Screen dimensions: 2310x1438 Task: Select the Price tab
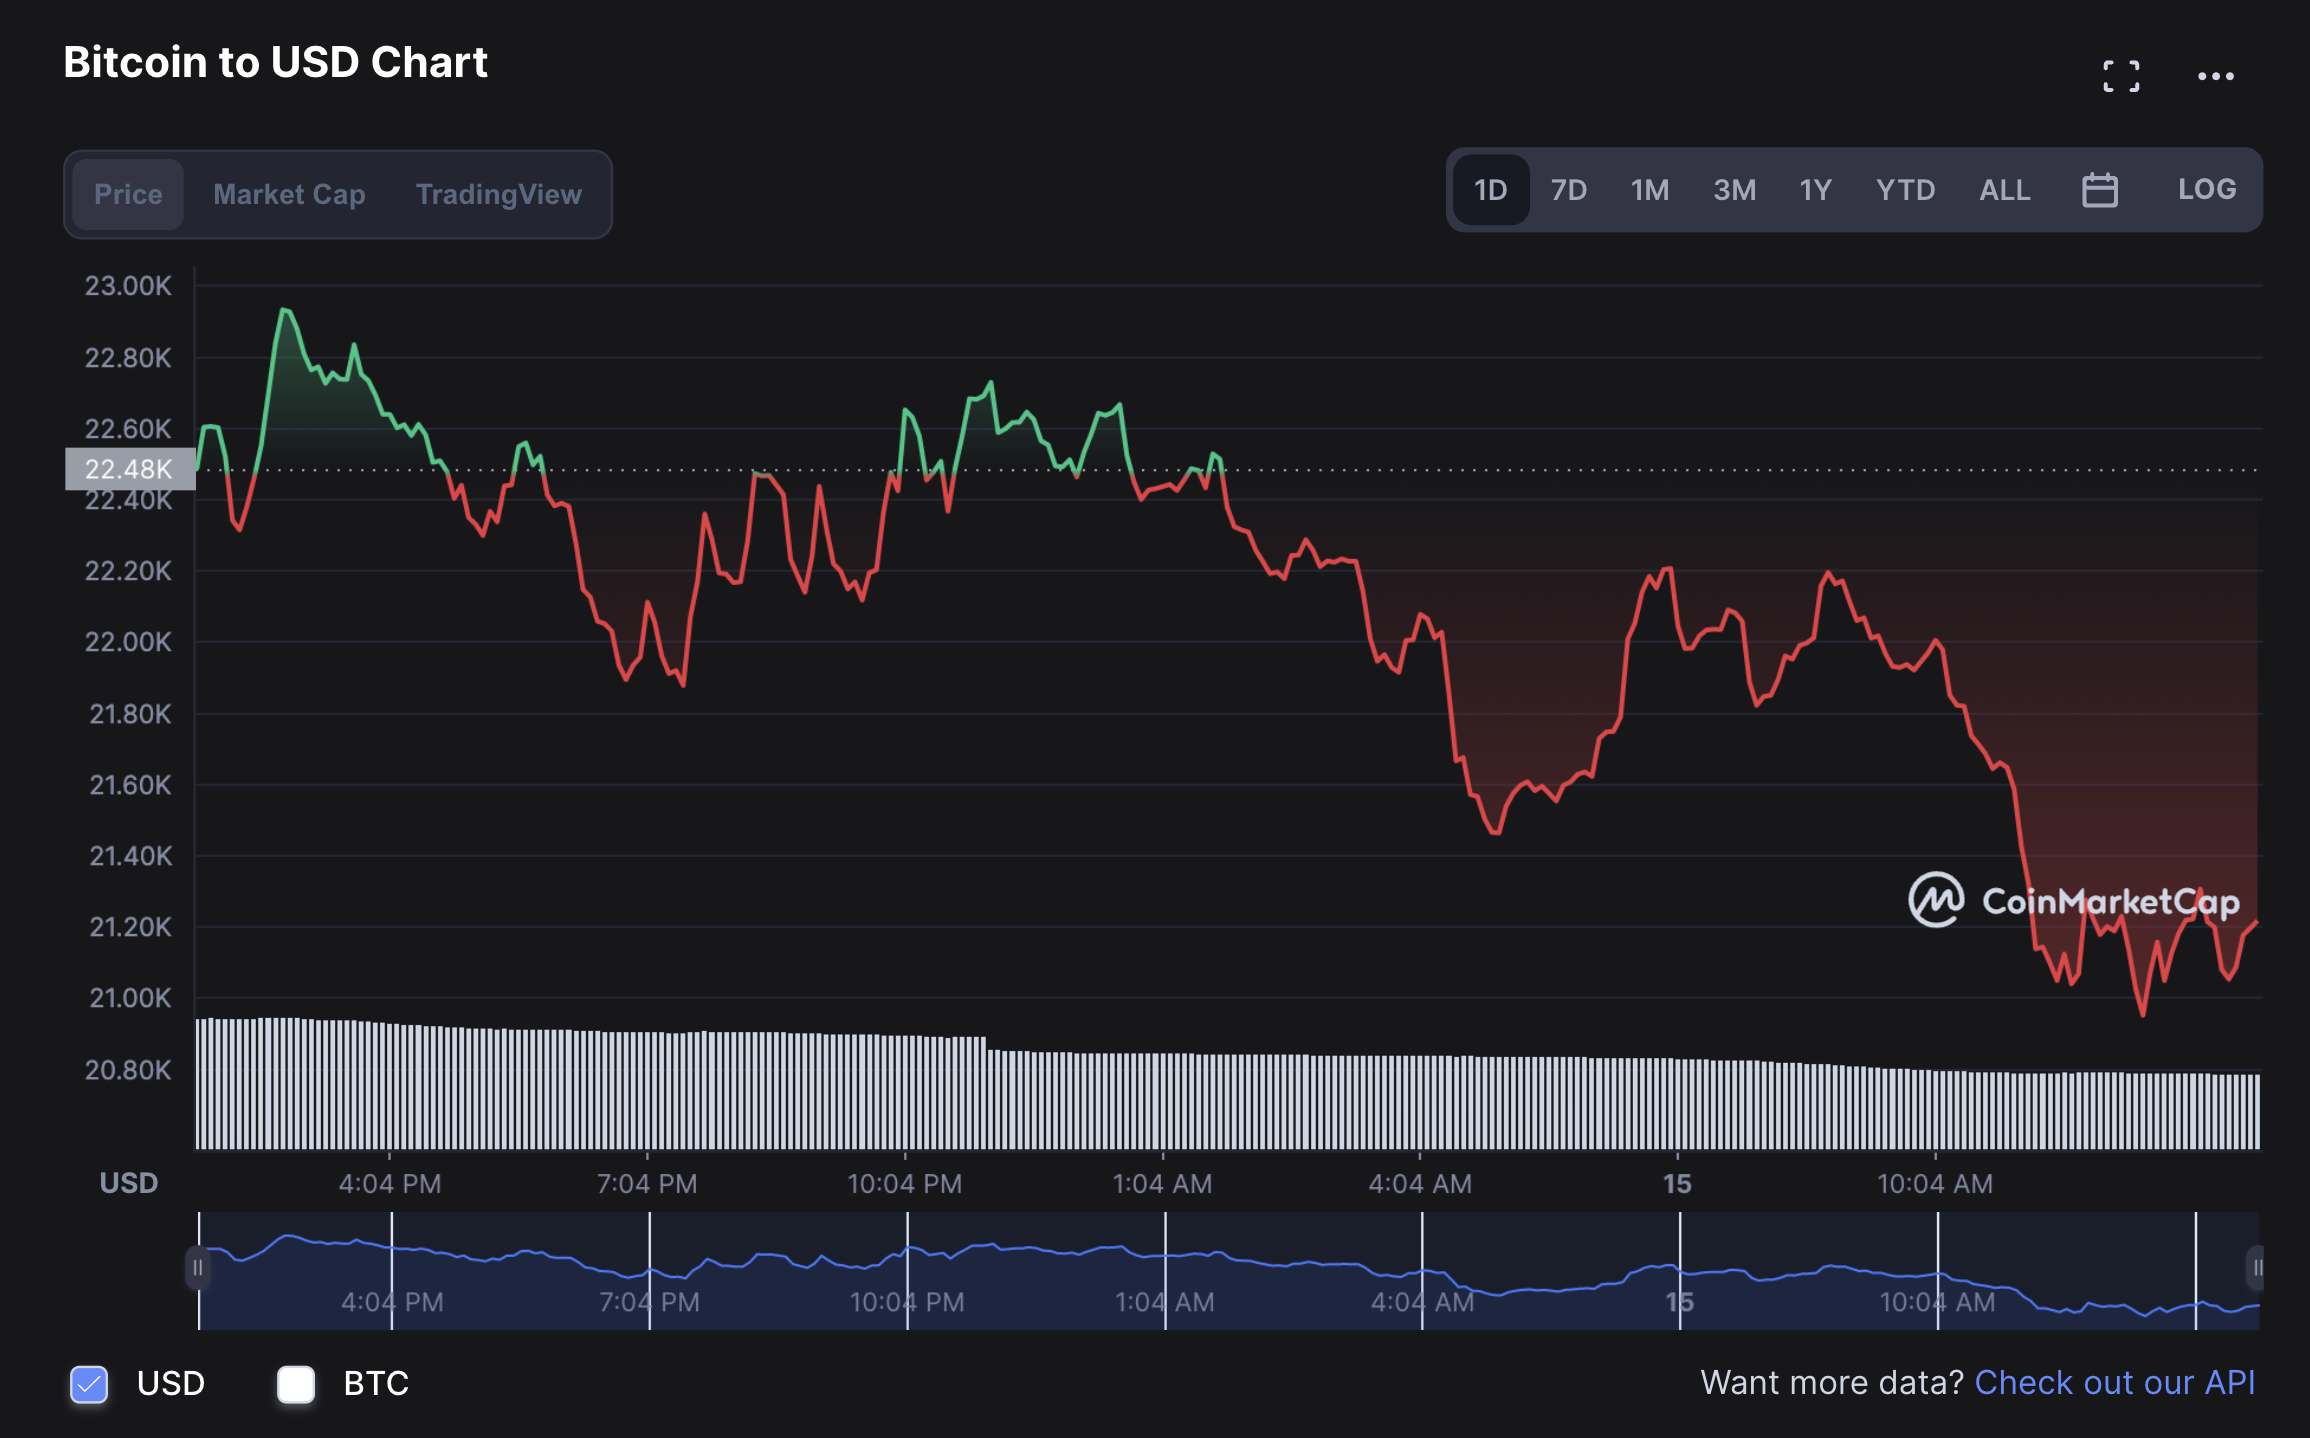coord(128,194)
